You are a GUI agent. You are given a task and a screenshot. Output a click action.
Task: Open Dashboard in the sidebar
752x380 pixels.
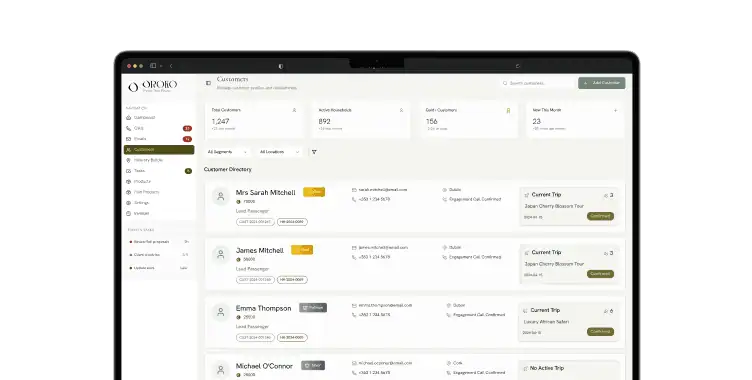pos(144,118)
